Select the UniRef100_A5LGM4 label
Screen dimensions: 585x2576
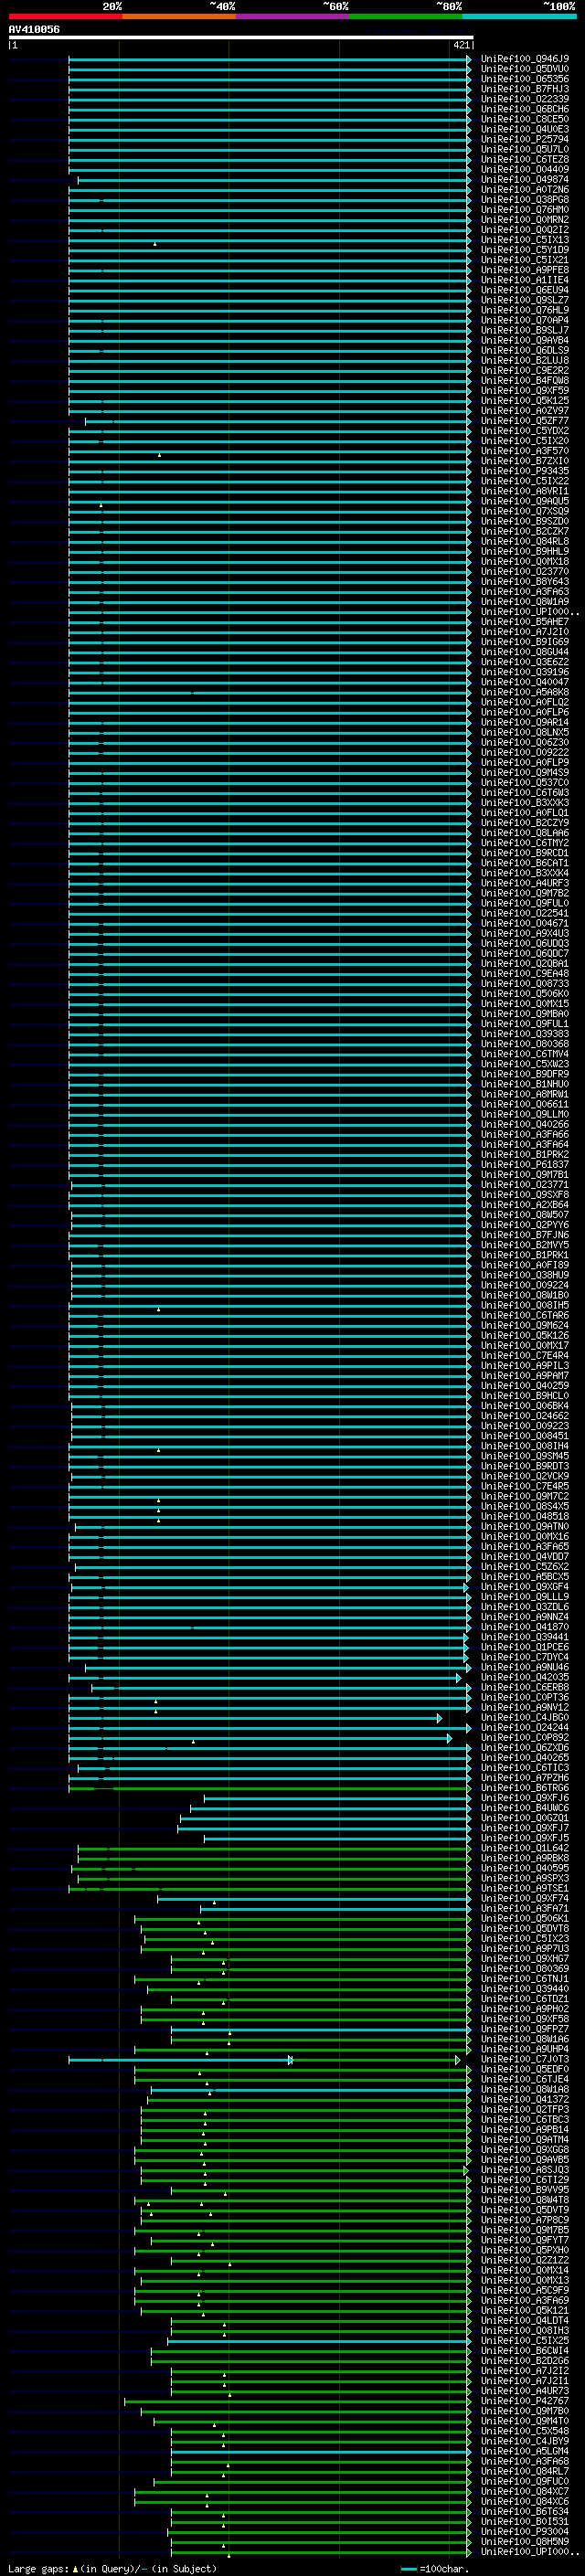tap(524, 2451)
